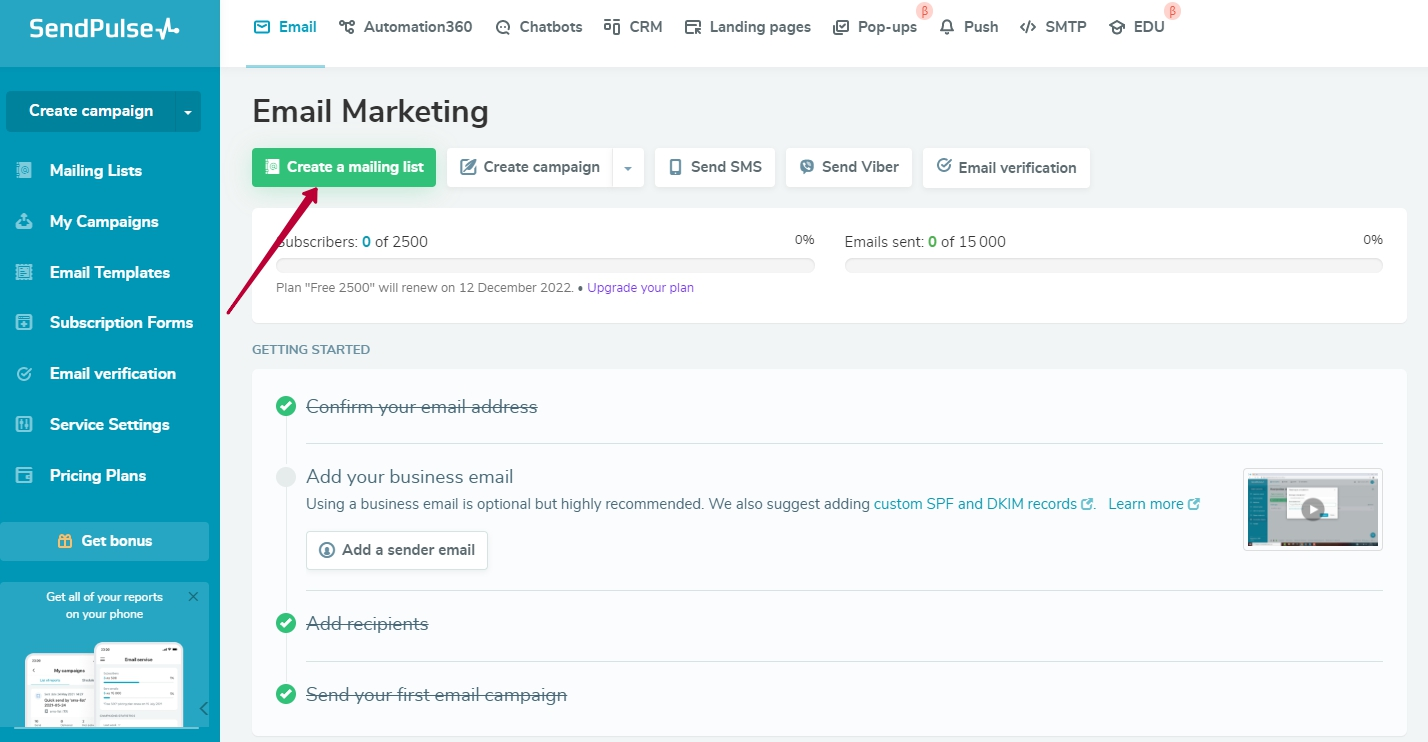The width and height of the screenshot is (1428, 742).
Task: Click the green Create a mailing list button
Action: click(343, 167)
